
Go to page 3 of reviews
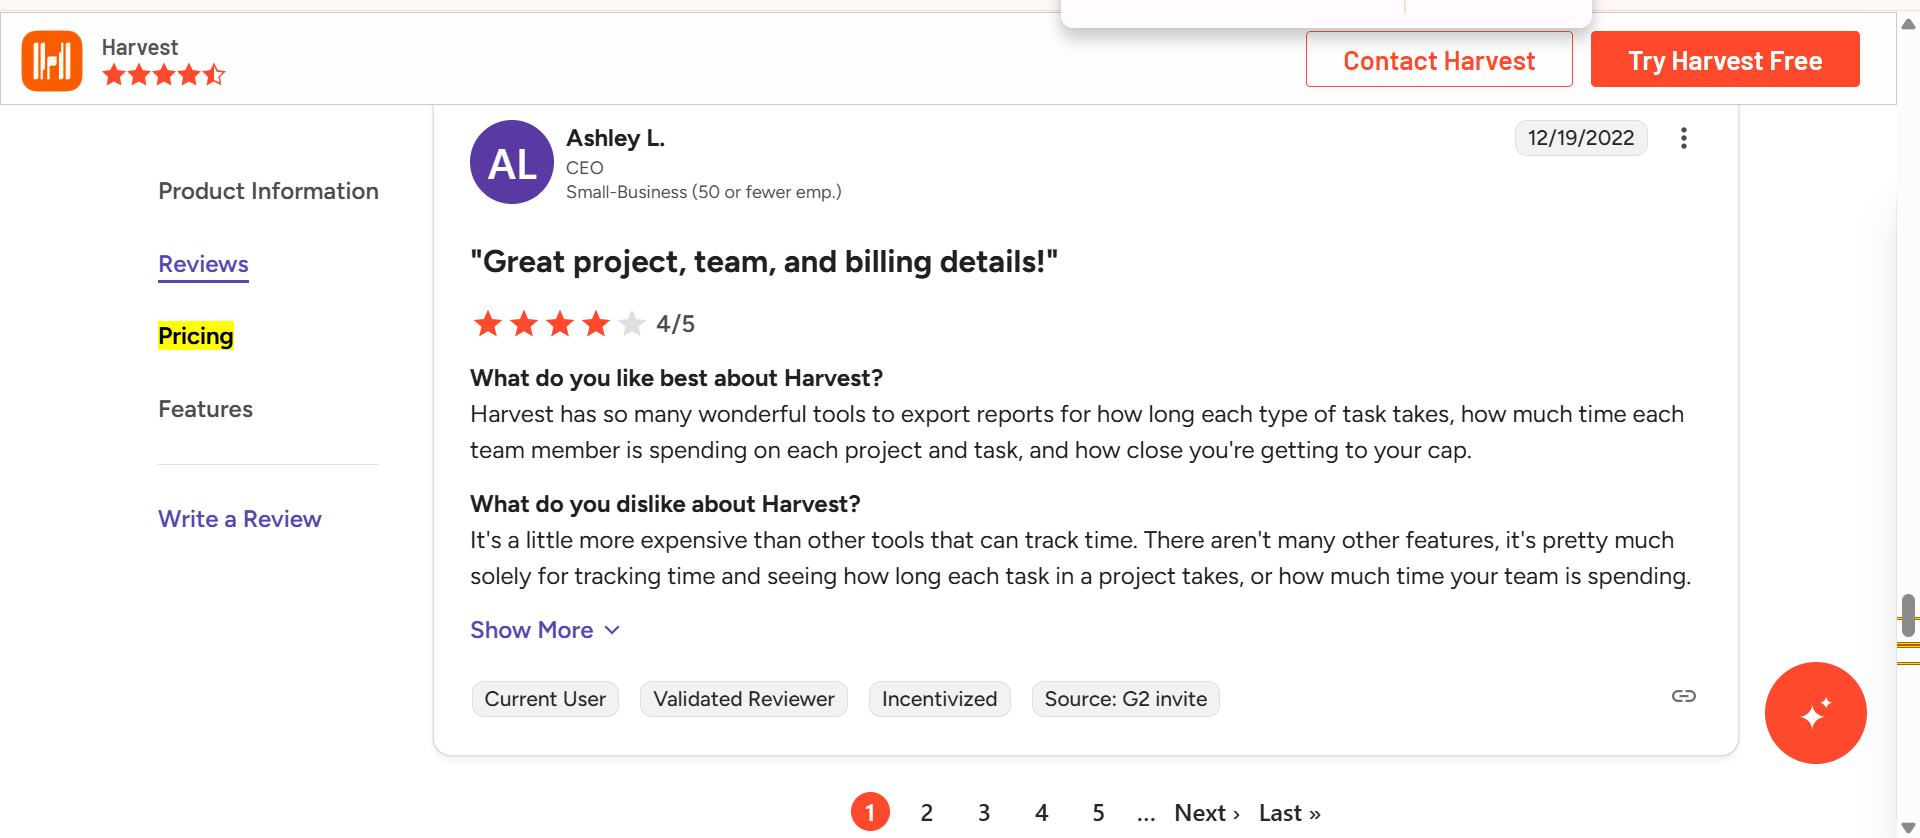click(984, 813)
